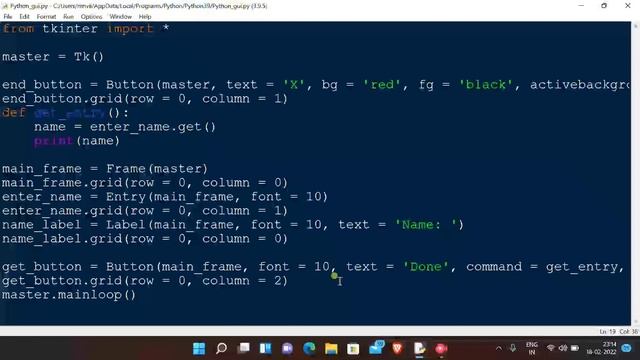The image size is (640, 360).
Task: Open the Windows Start menu
Action: click(x=199, y=349)
